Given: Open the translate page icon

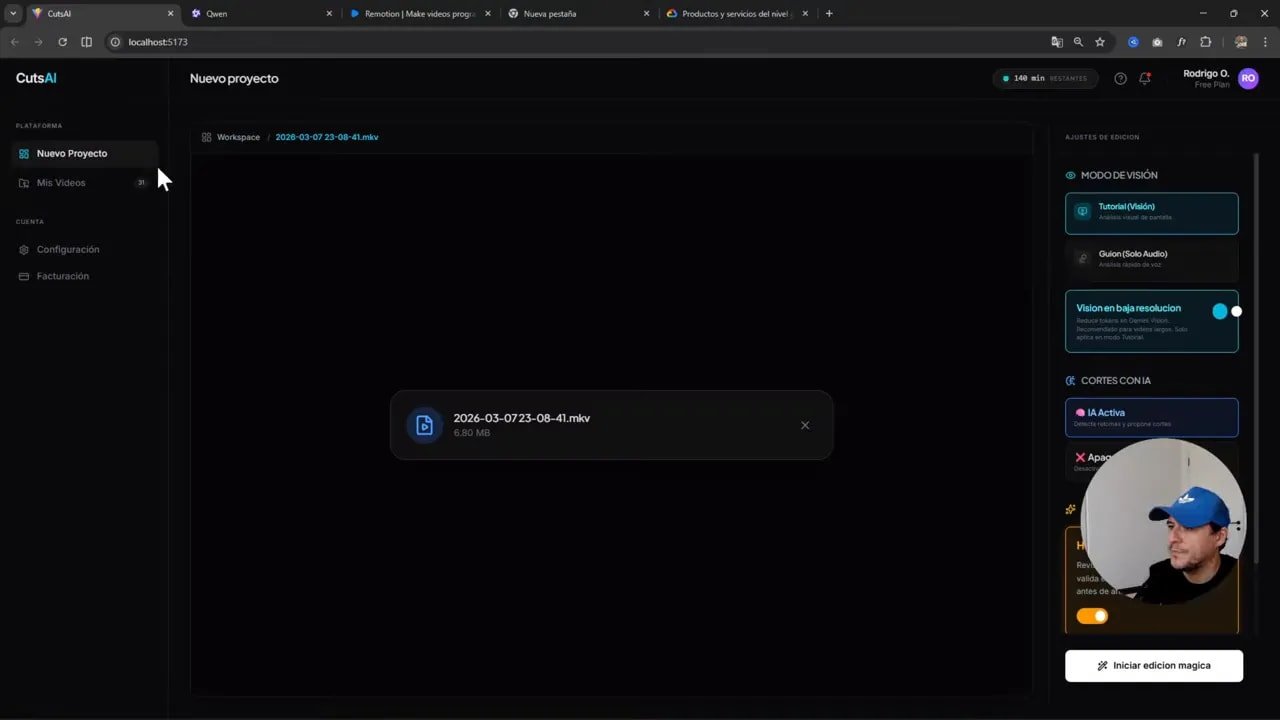Looking at the screenshot, I should pos(1057,42).
